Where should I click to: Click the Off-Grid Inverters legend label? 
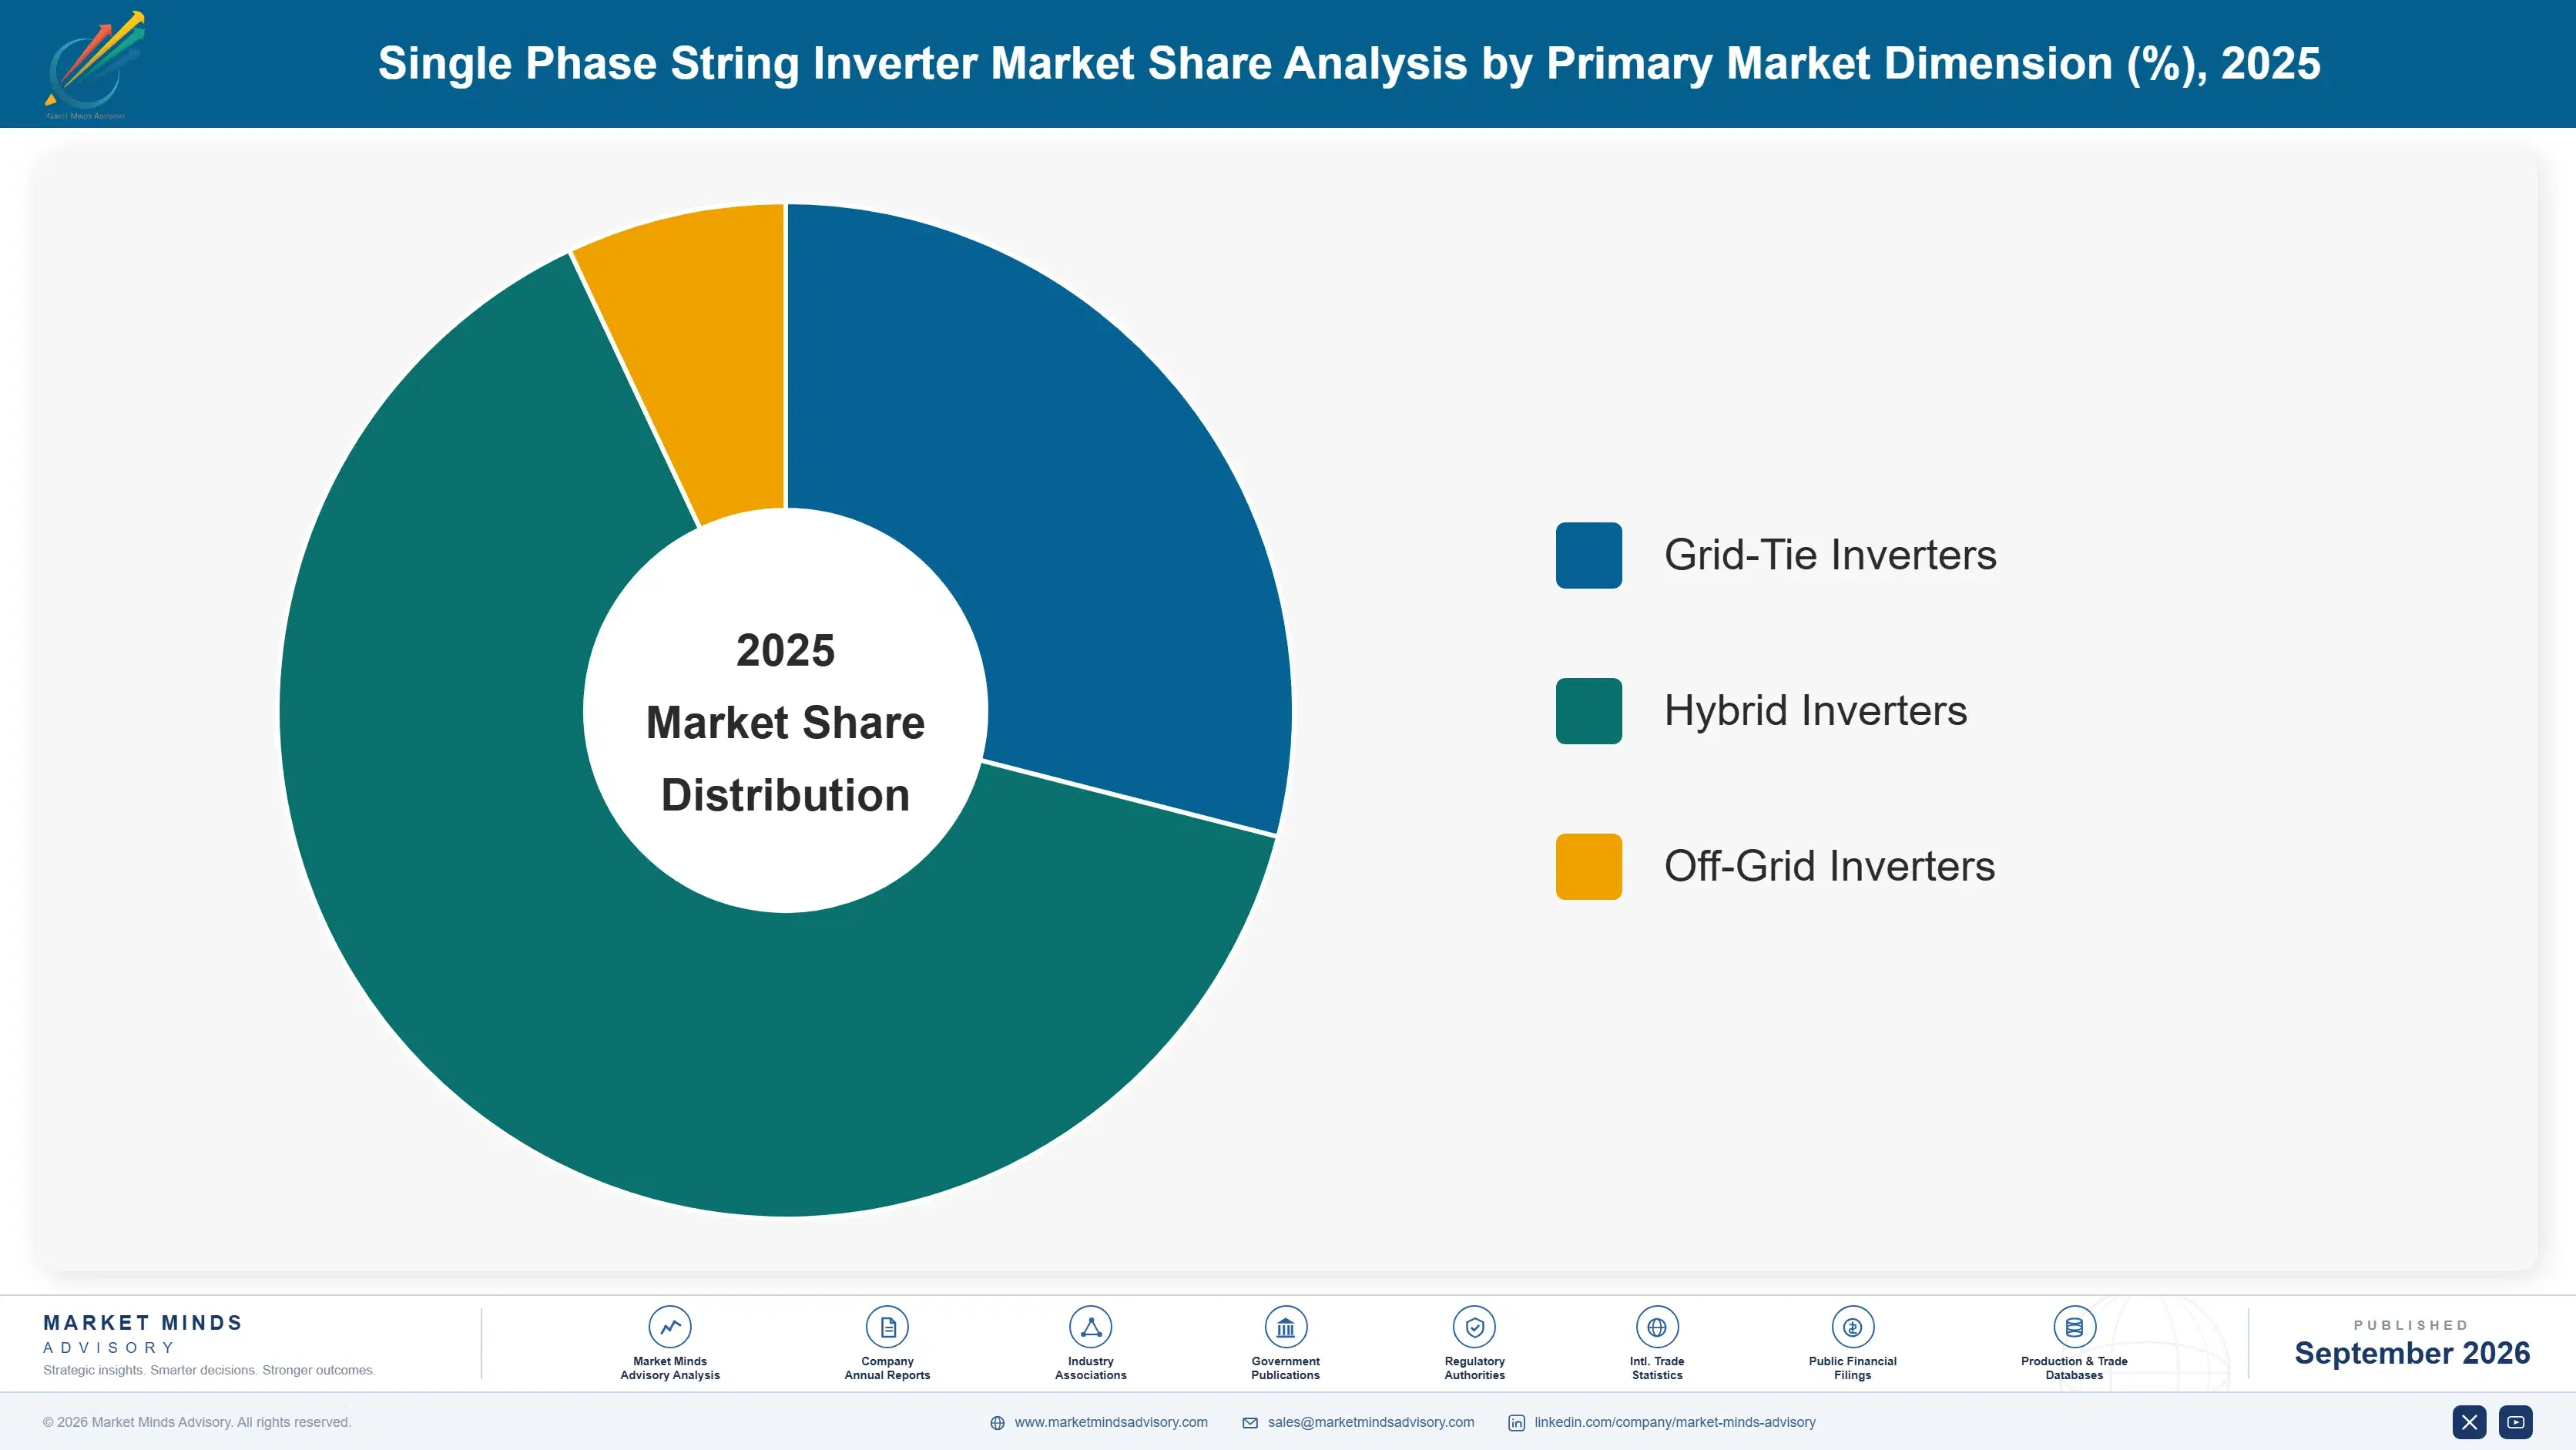1829,866
